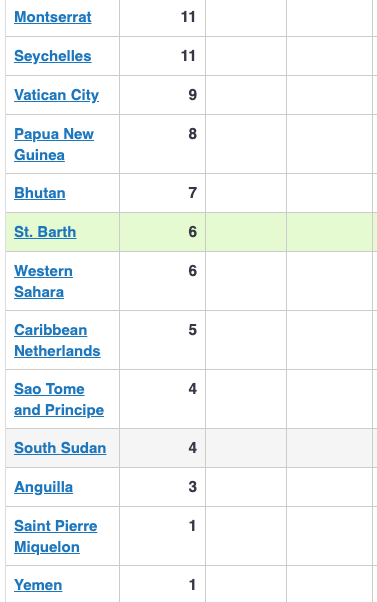
Task: Open Caribbean Netherlands link
Action: coord(57,341)
